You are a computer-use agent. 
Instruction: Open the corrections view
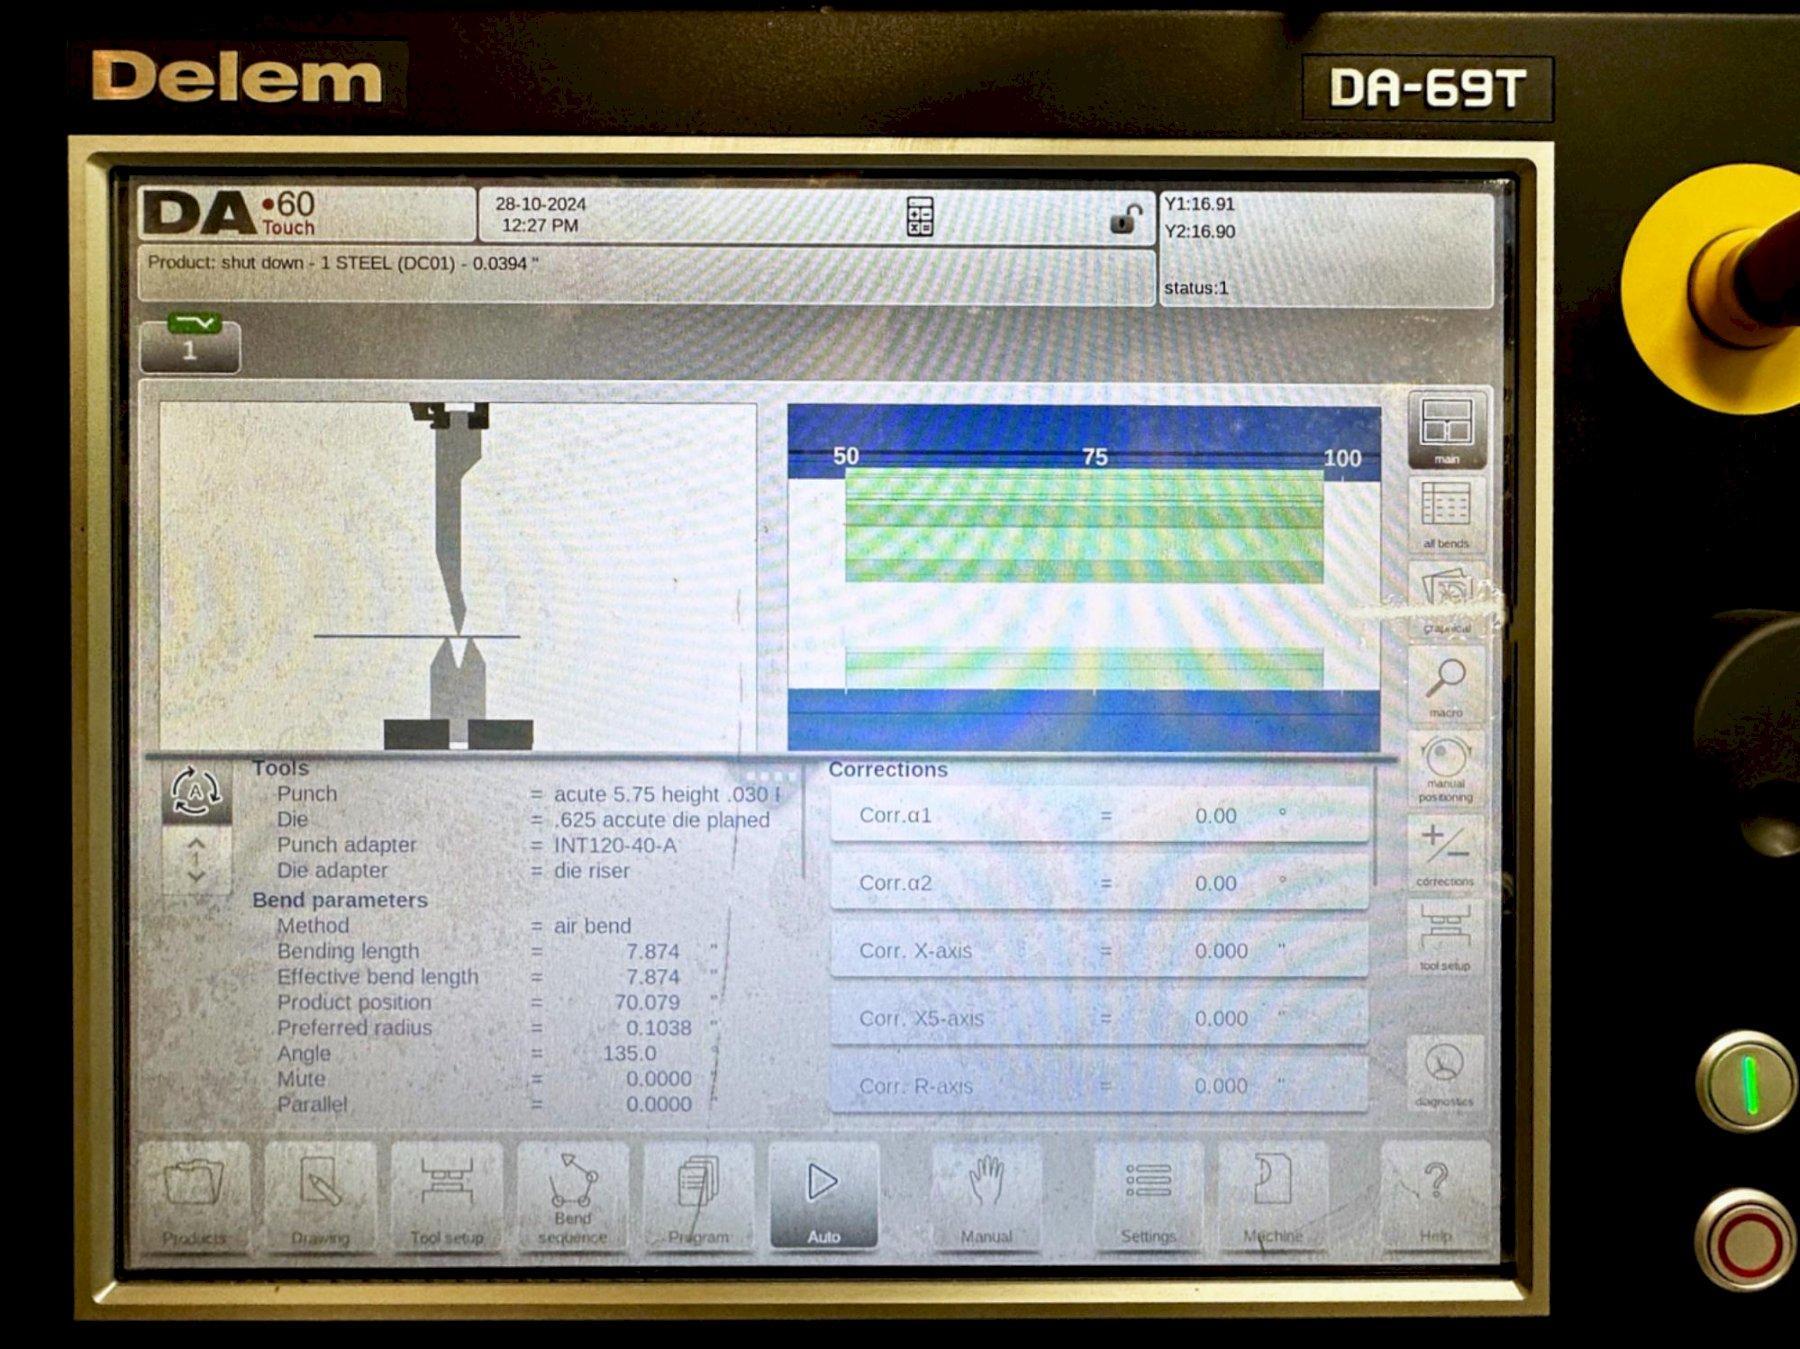tap(1446, 853)
